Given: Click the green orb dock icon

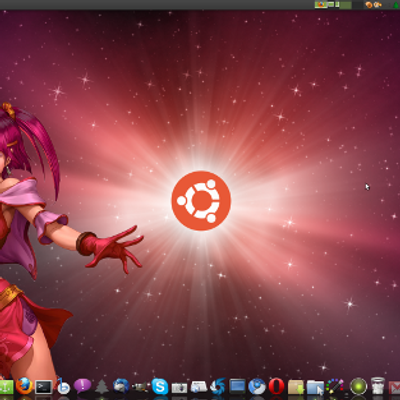Looking at the screenshot, I should pyautogui.click(x=358, y=387).
